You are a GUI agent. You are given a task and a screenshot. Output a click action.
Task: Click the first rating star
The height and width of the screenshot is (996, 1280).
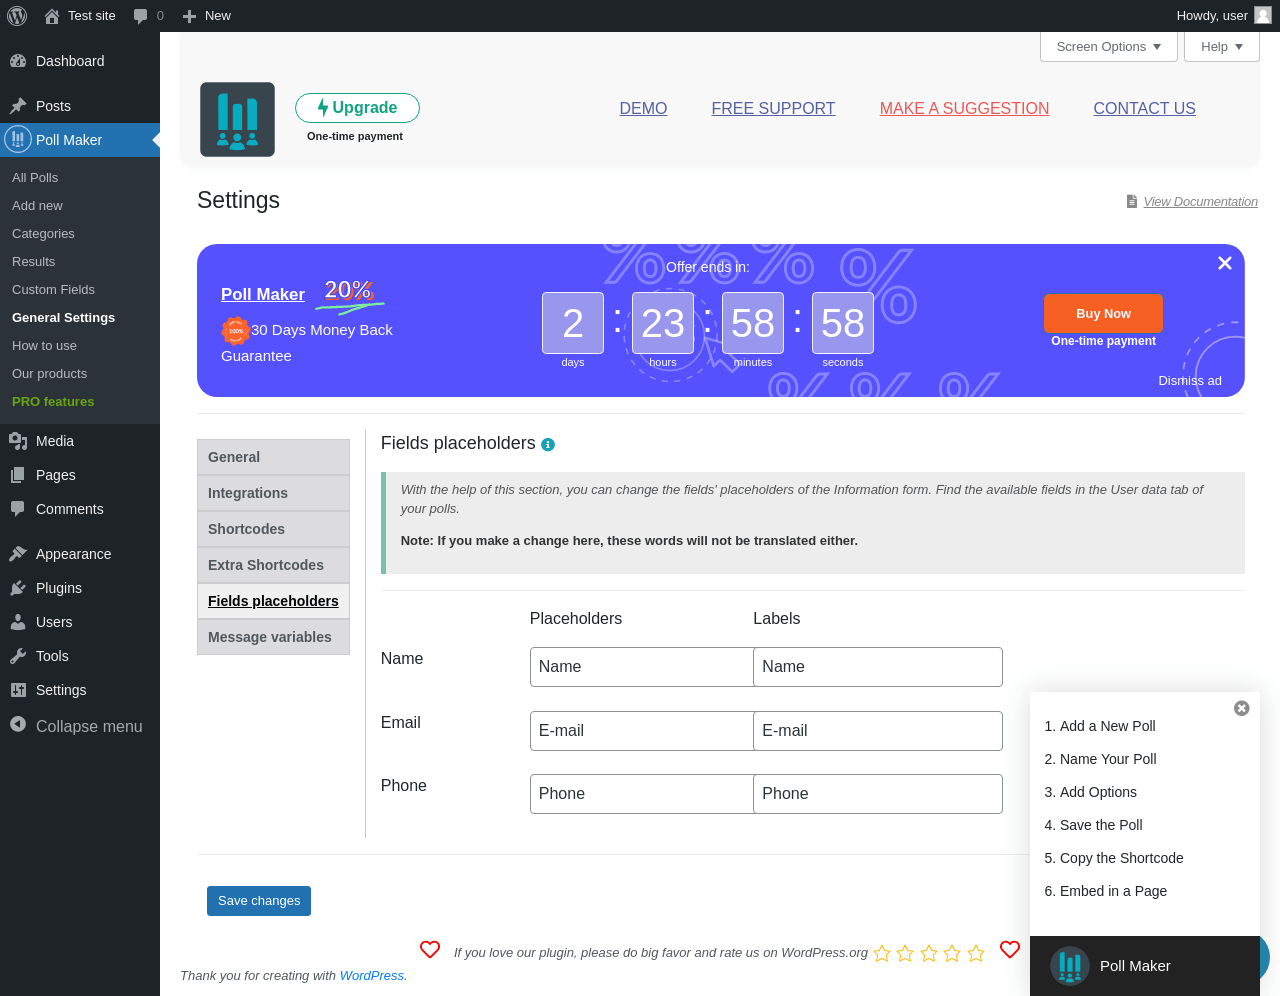pyautogui.click(x=882, y=953)
